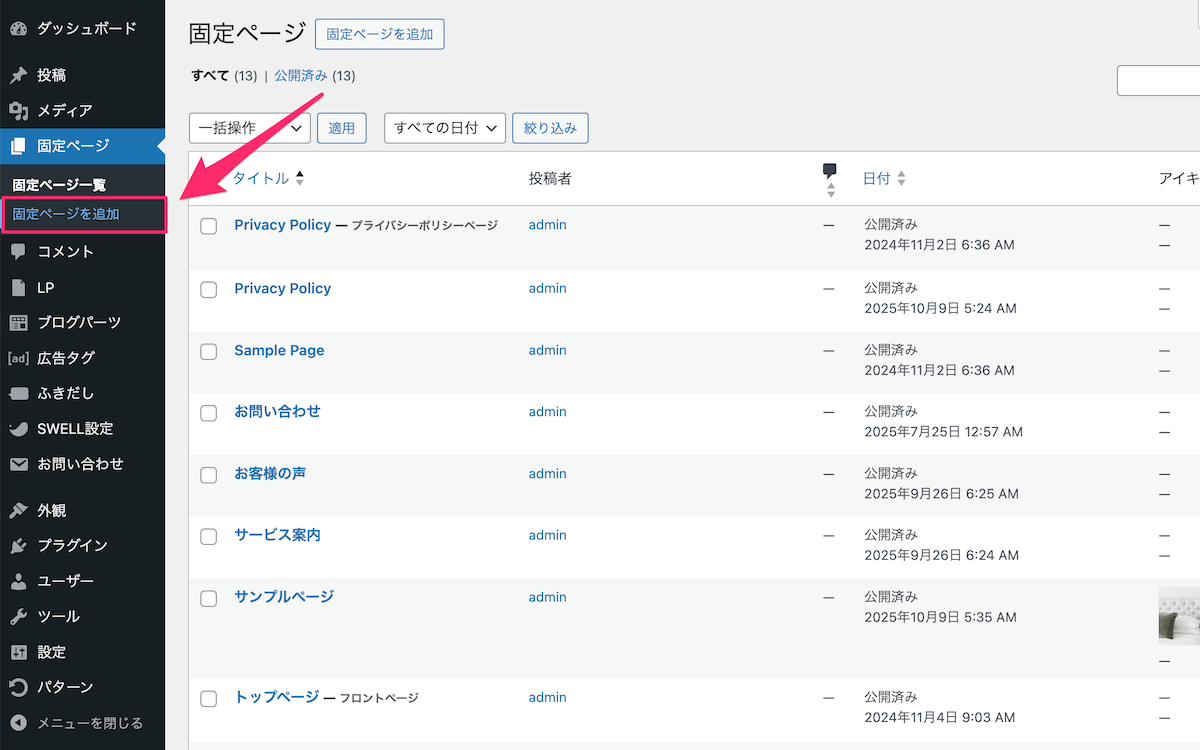Image resolution: width=1200 pixels, height=750 pixels.
Task: Check the box beside Sample Page
Action: click(209, 351)
